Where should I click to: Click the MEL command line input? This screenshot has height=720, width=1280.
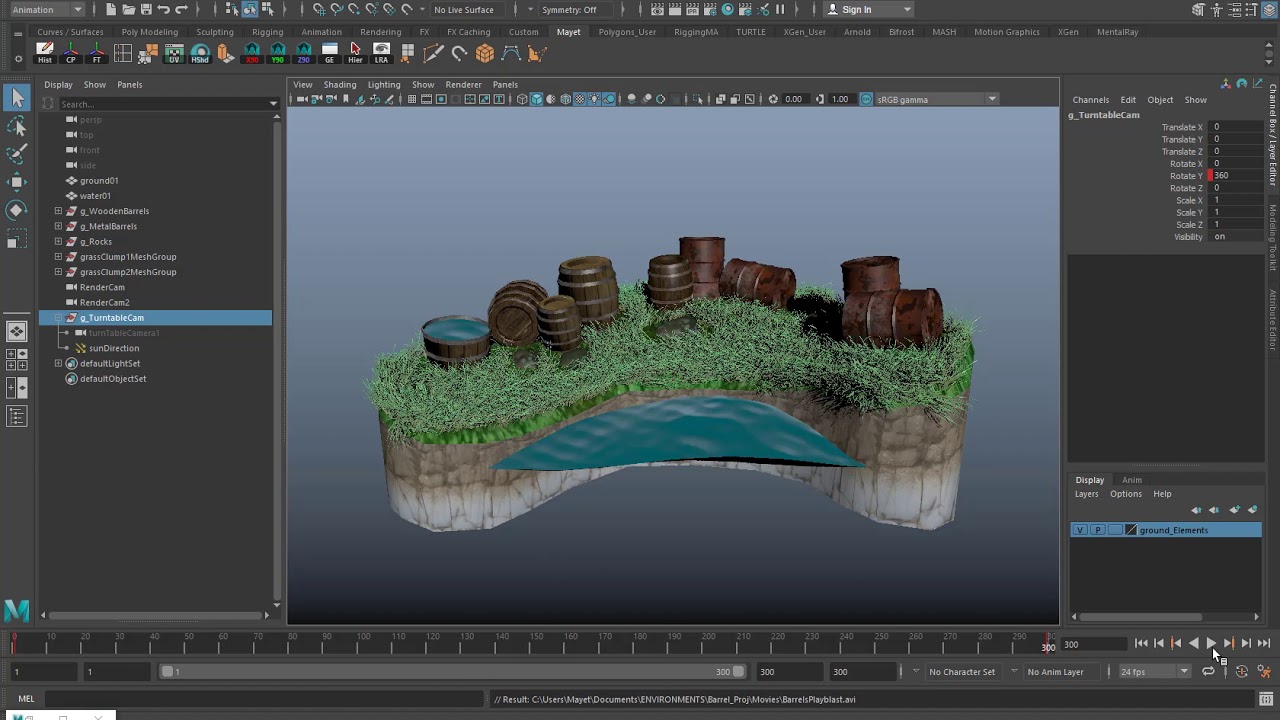(265, 699)
